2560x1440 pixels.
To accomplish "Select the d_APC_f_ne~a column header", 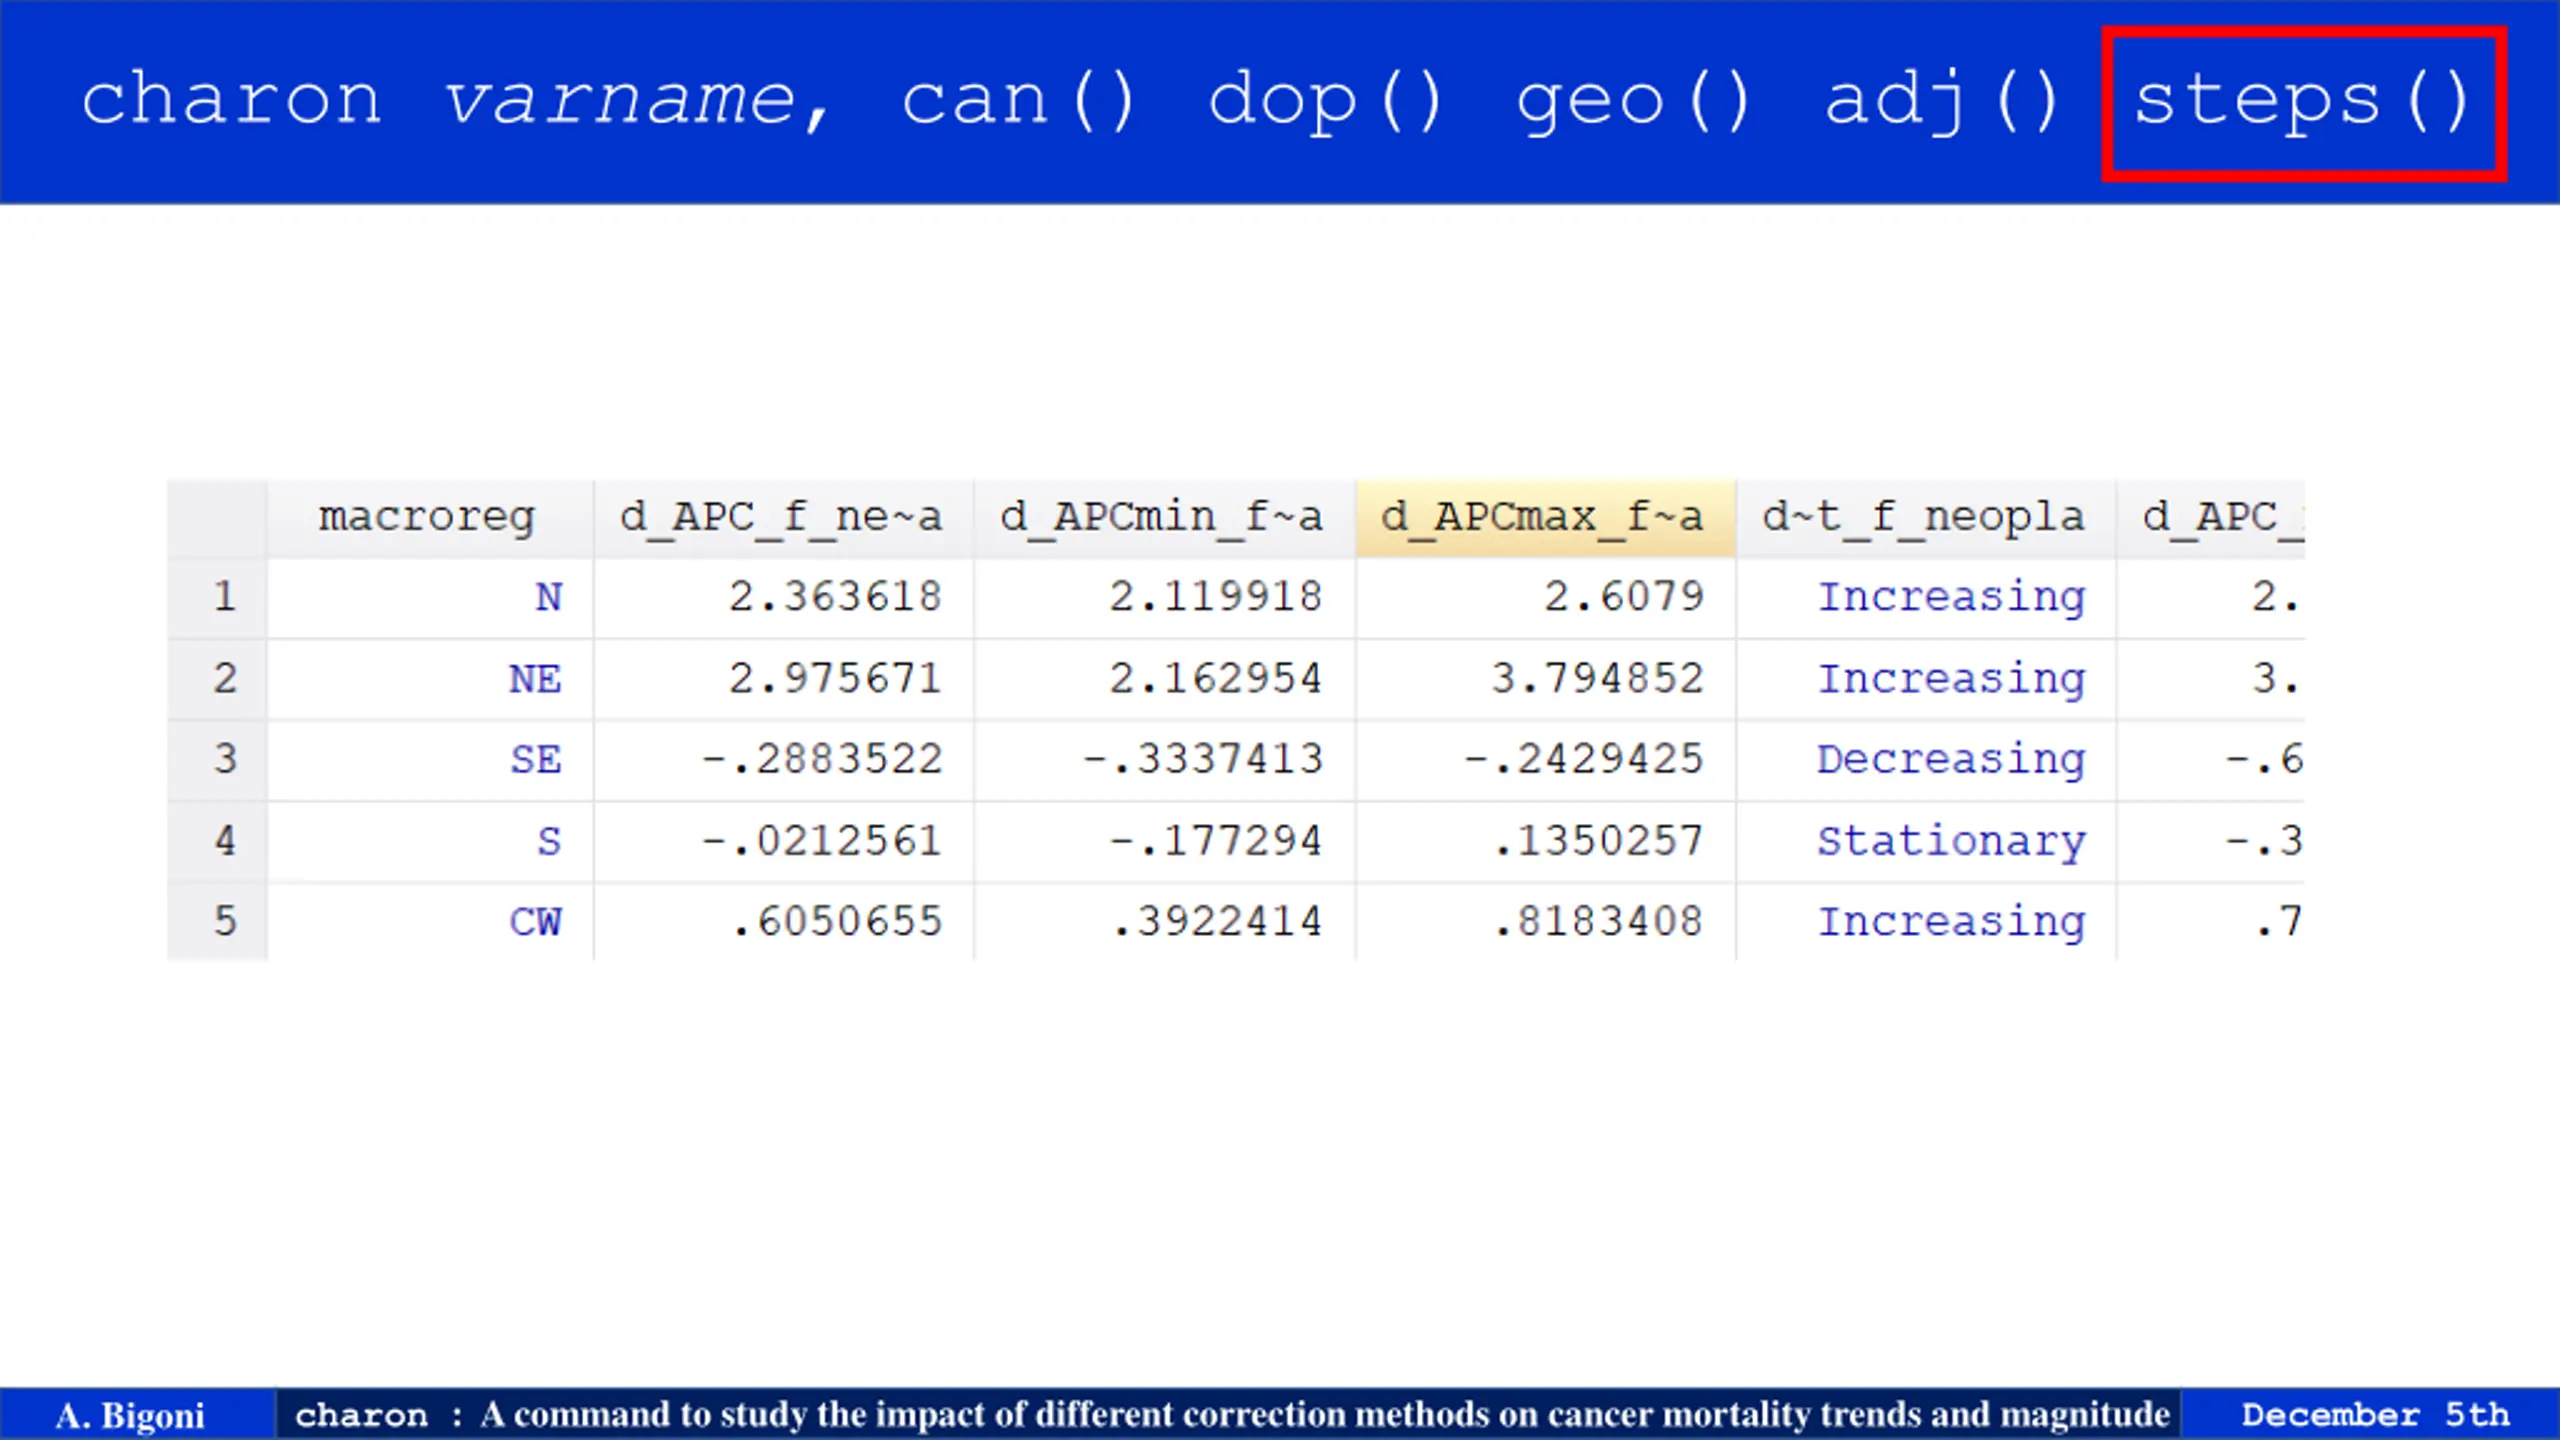I will (x=783, y=518).
